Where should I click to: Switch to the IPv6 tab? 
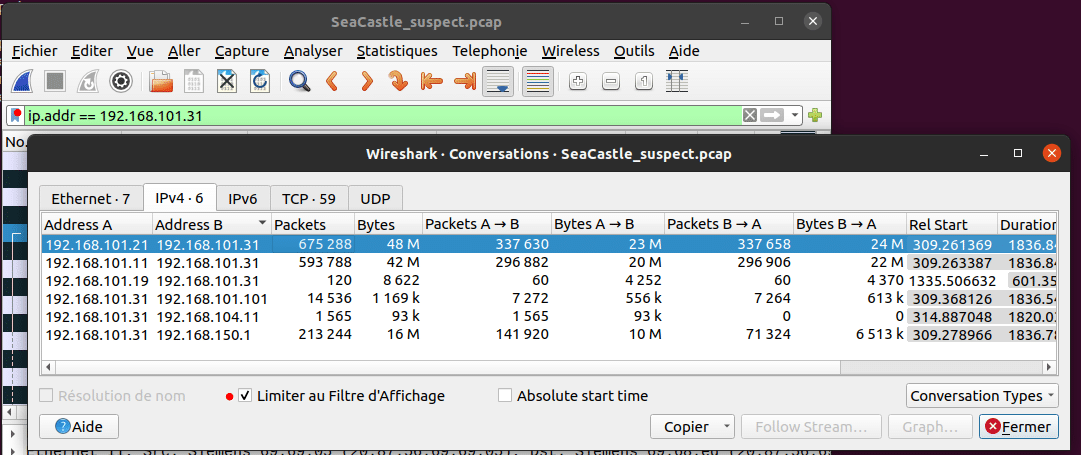coord(243,199)
